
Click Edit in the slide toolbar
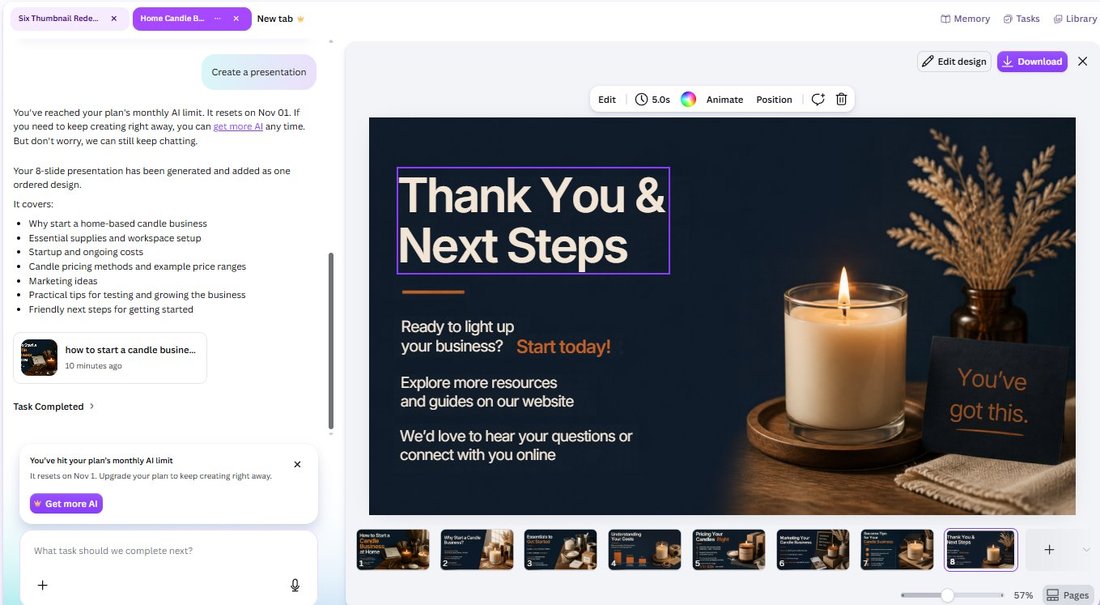tap(607, 100)
